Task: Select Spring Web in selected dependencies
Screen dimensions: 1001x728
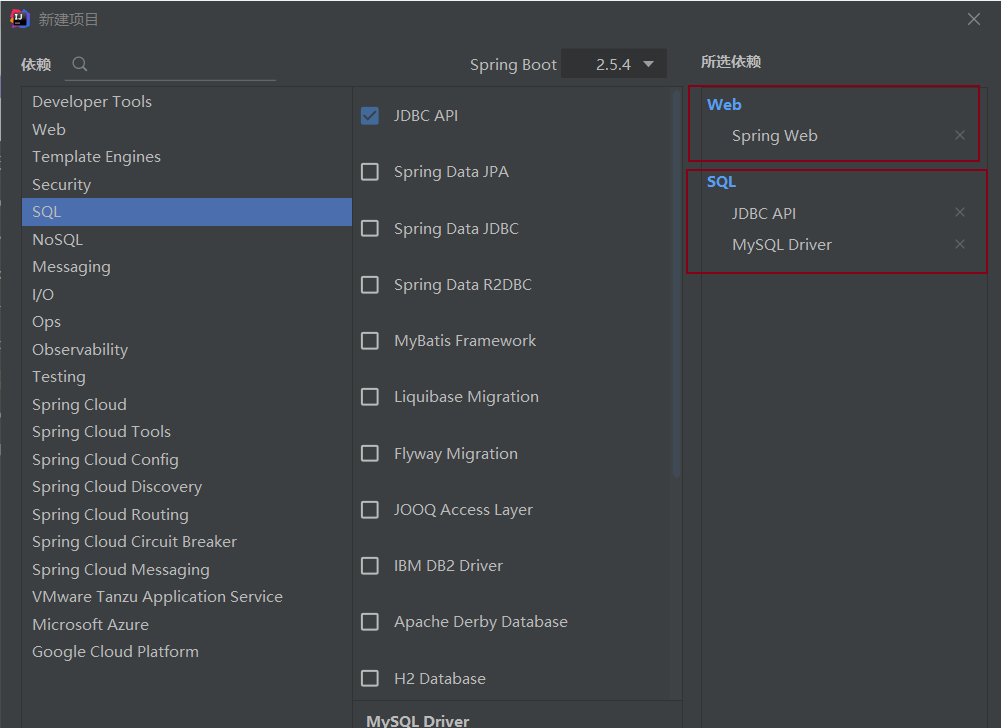Action: pos(774,135)
